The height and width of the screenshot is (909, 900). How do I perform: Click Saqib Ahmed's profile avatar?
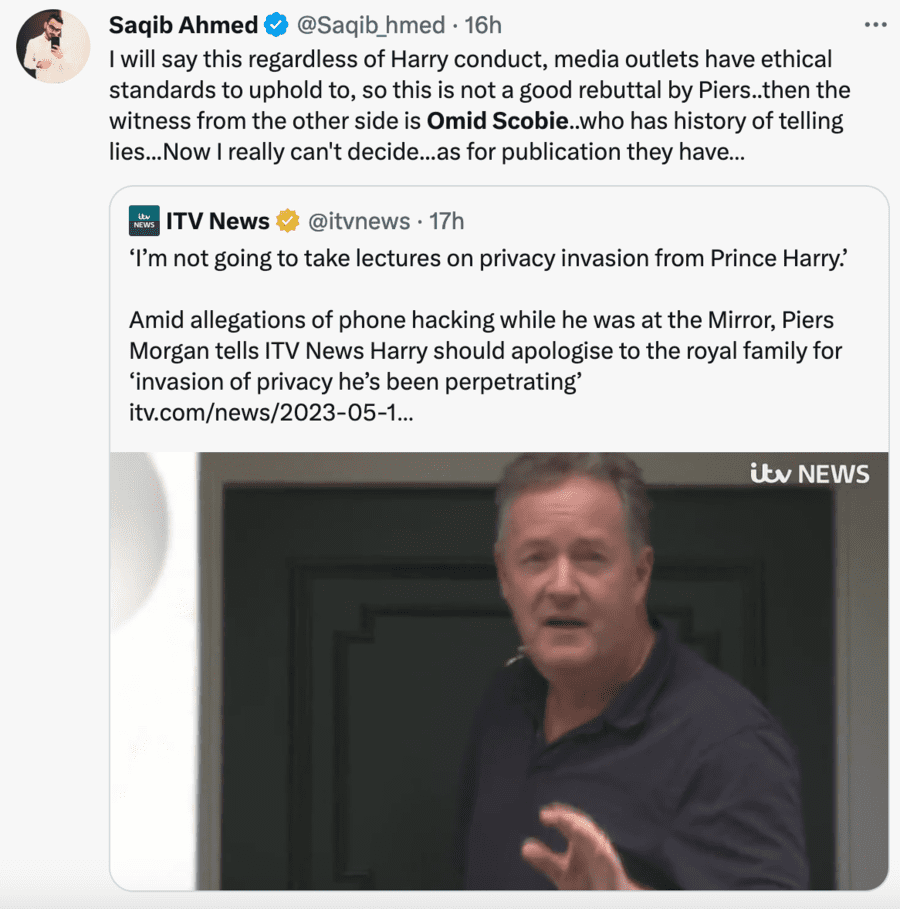tap(54, 46)
